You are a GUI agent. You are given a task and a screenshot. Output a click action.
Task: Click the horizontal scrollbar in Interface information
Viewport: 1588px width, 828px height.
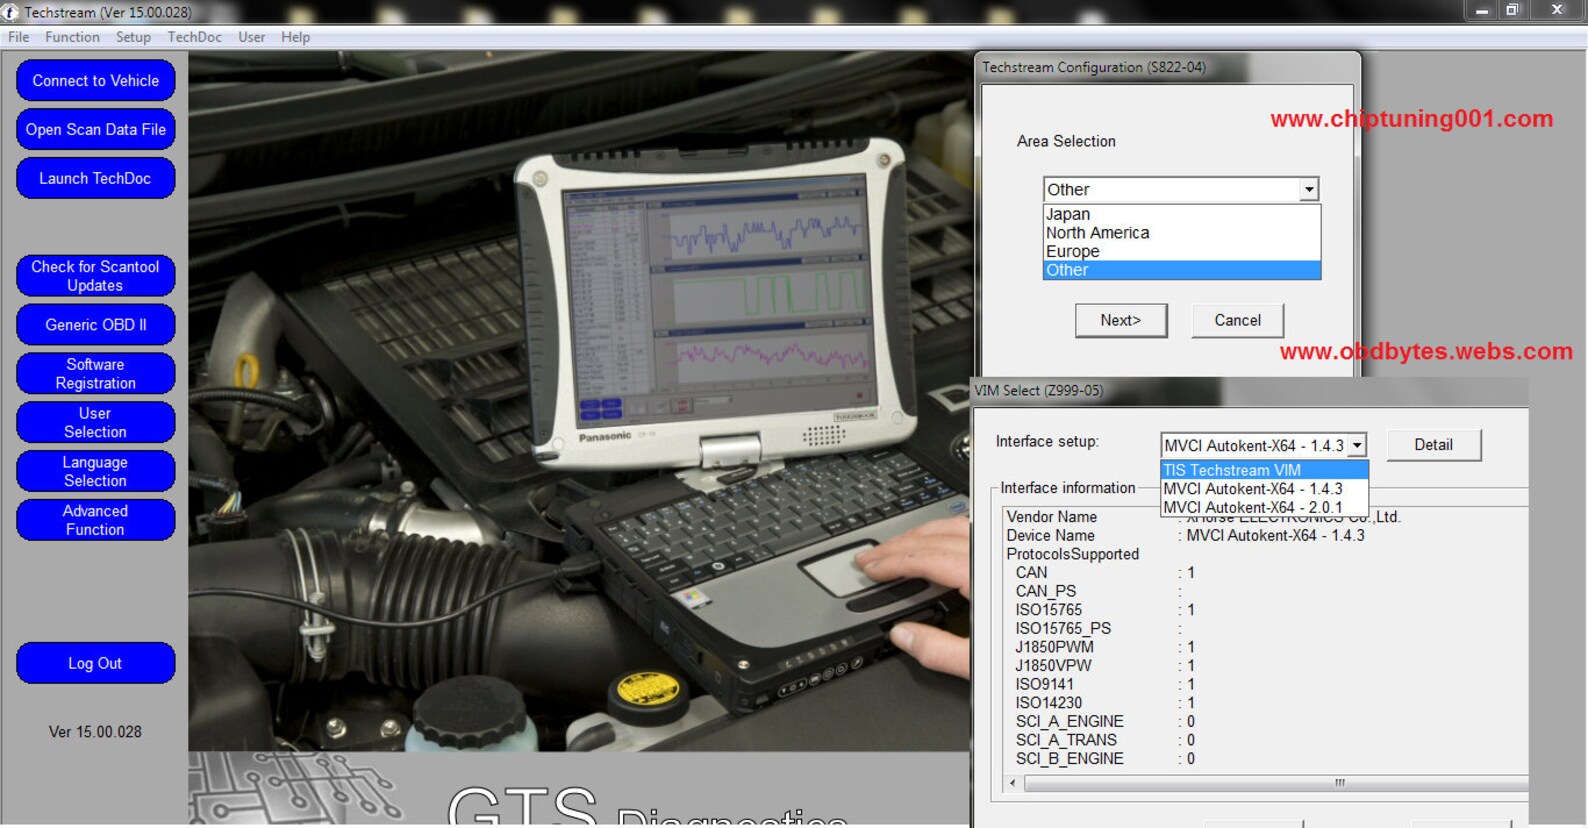click(x=1275, y=783)
